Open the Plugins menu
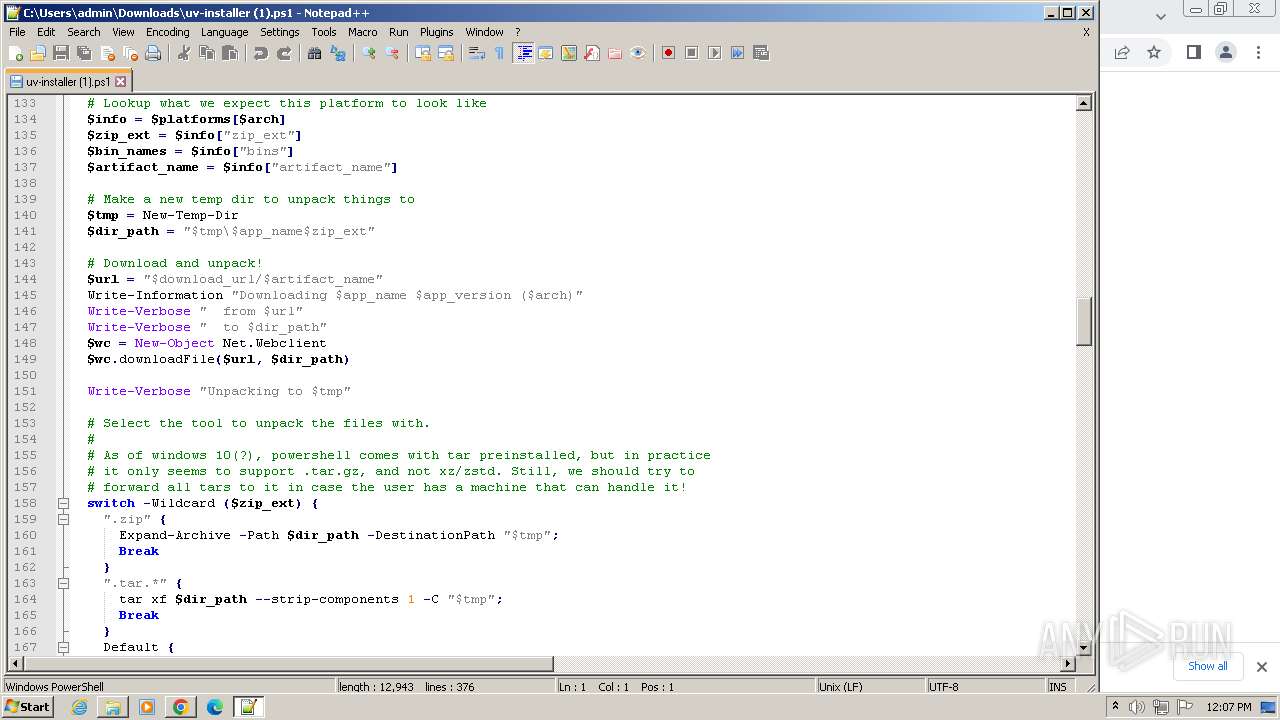Screen dimensions: 1280x720 point(436,32)
